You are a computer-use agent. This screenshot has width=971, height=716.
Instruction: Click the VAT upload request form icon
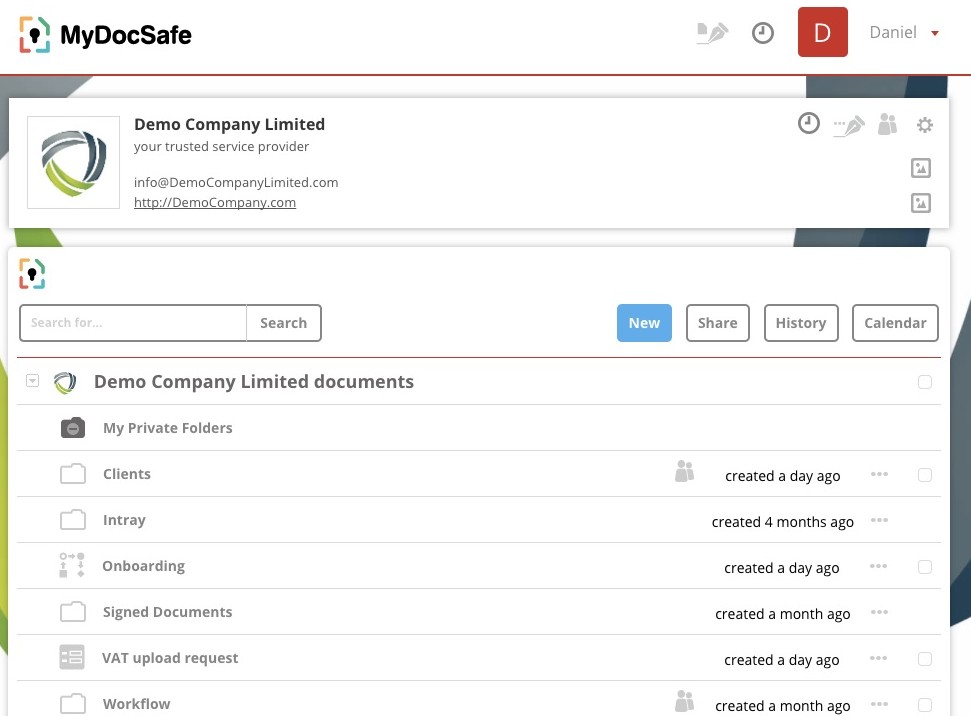click(71, 657)
